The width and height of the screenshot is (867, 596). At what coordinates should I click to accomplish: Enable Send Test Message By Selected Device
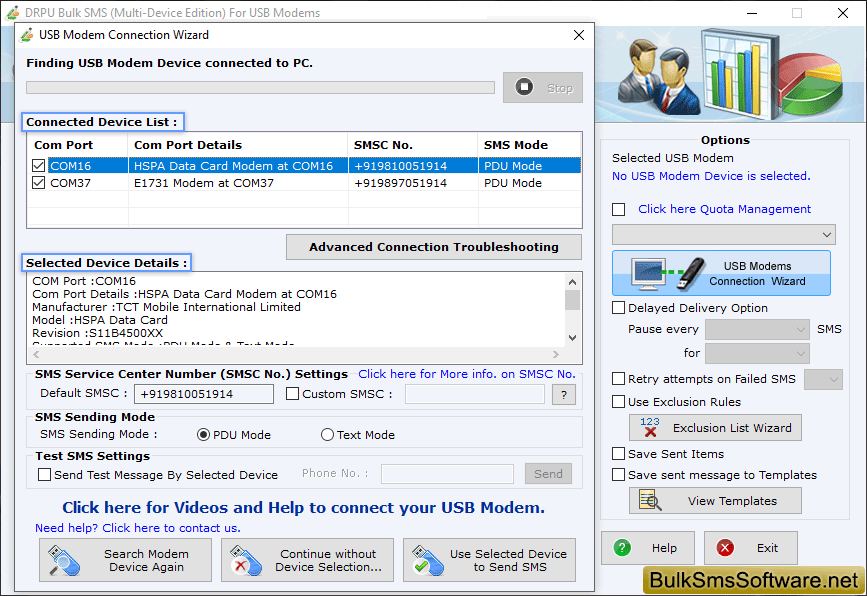click(44, 474)
